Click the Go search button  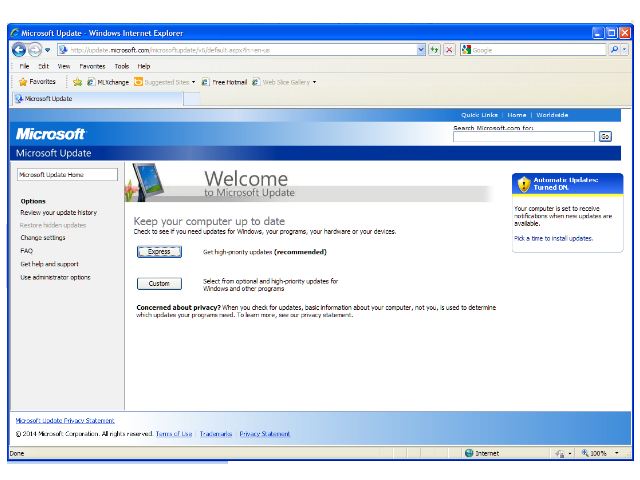click(605, 137)
